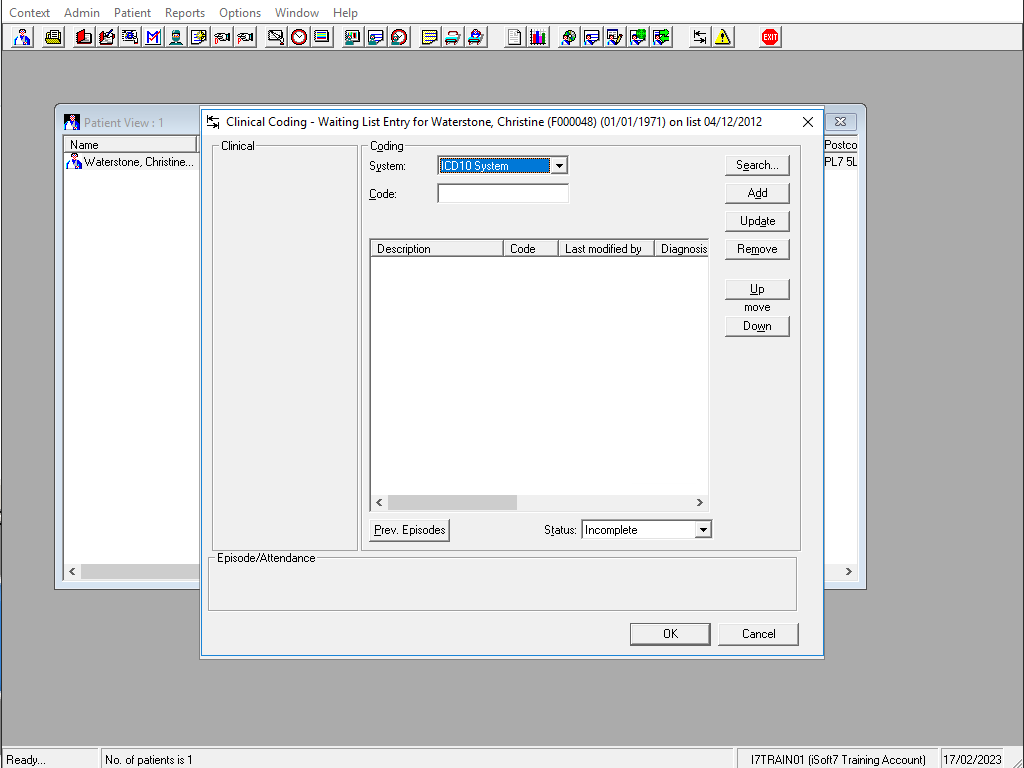Open the System ICD10 dropdown arrow
Viewport: 1024px width, 768px height.
click(559, 166)
